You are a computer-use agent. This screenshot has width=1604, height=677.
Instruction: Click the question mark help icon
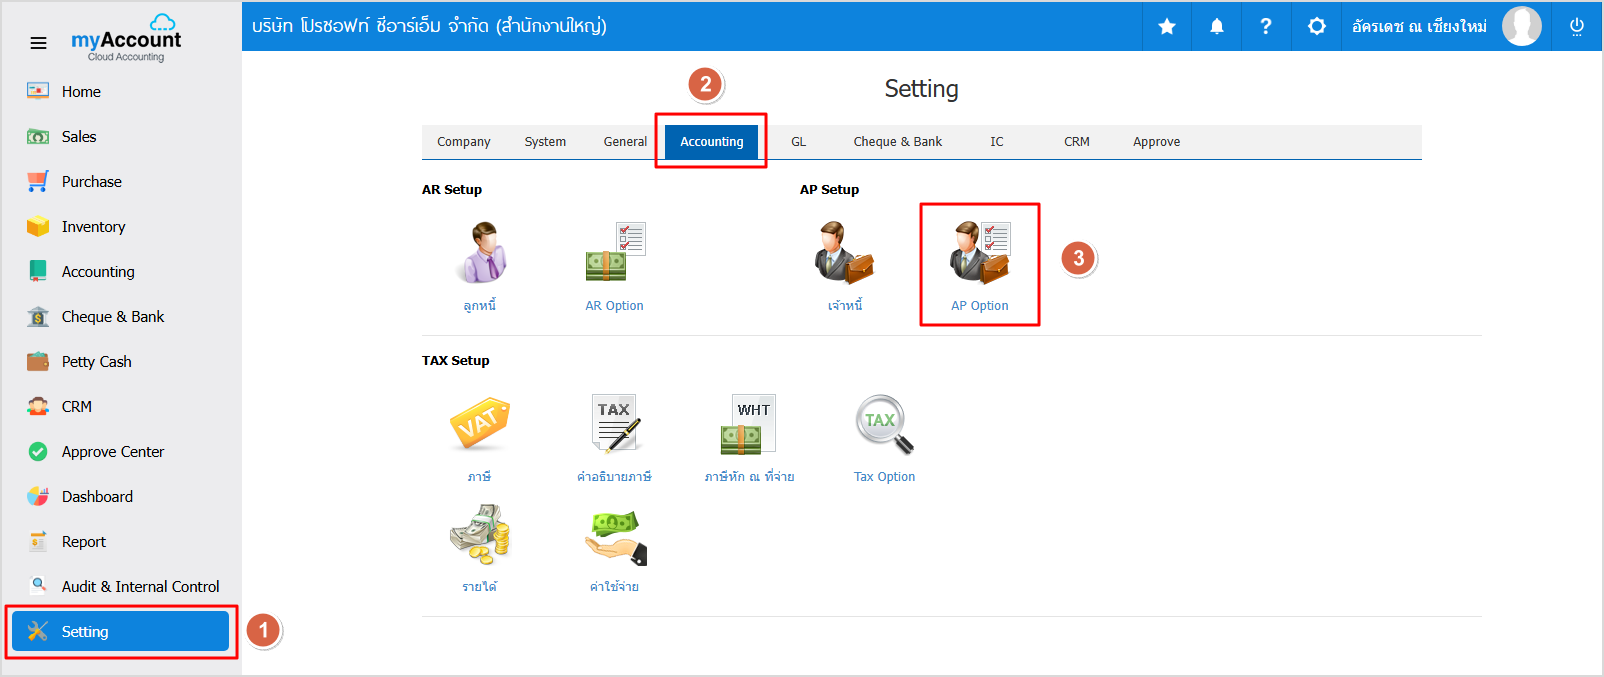pos(1266,26)
